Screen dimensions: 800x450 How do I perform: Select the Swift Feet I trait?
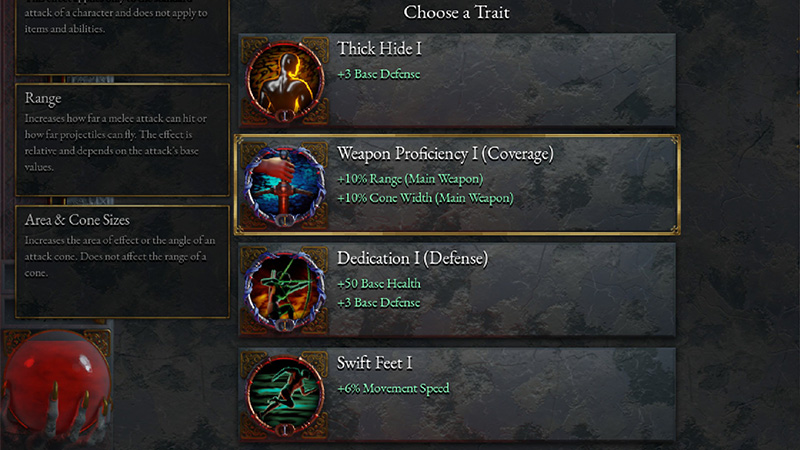375,362
